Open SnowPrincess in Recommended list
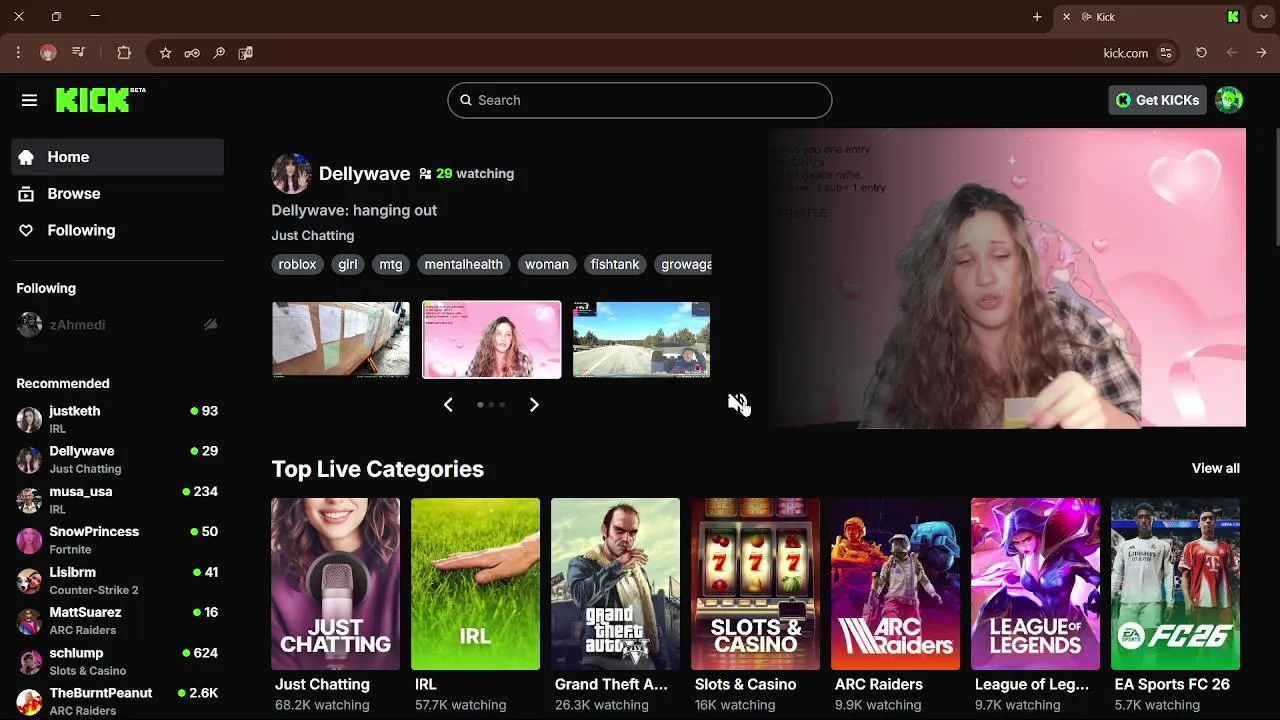 118,540
